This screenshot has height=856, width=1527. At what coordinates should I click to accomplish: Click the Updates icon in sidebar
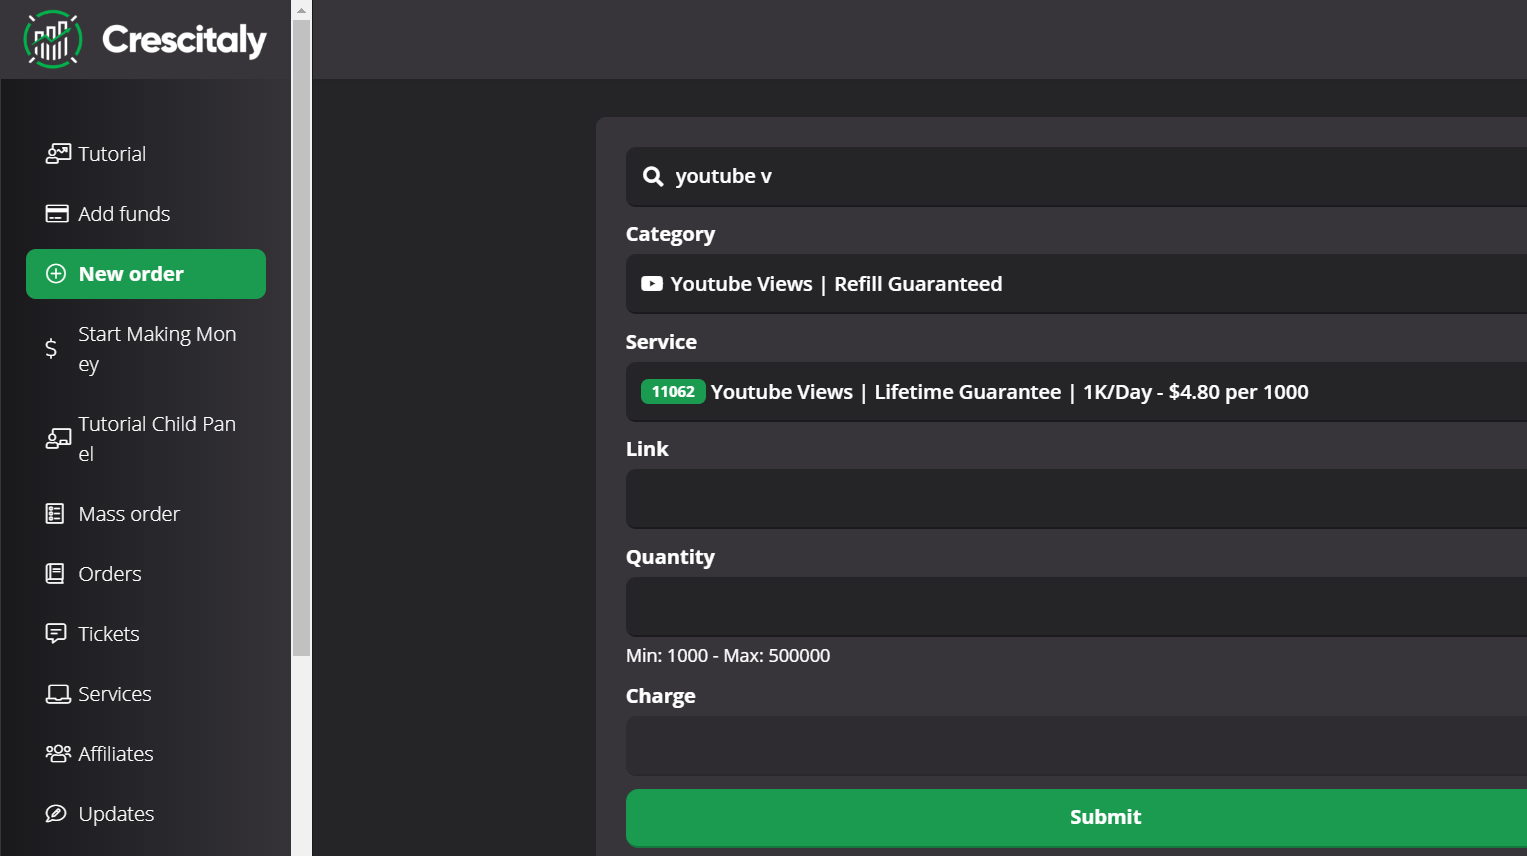click(56, 814)
